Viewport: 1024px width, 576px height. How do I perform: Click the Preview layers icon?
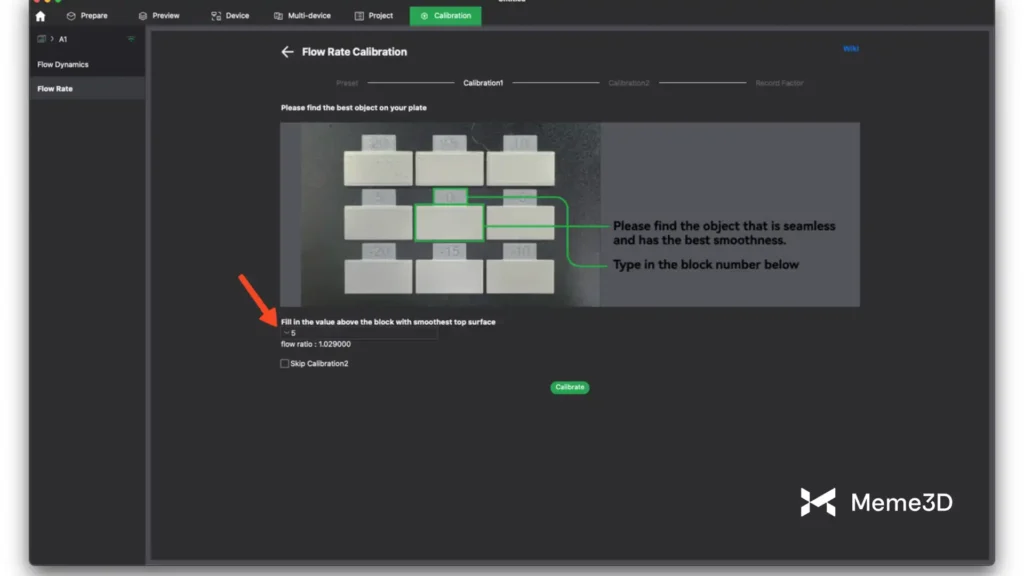[143, 16]
